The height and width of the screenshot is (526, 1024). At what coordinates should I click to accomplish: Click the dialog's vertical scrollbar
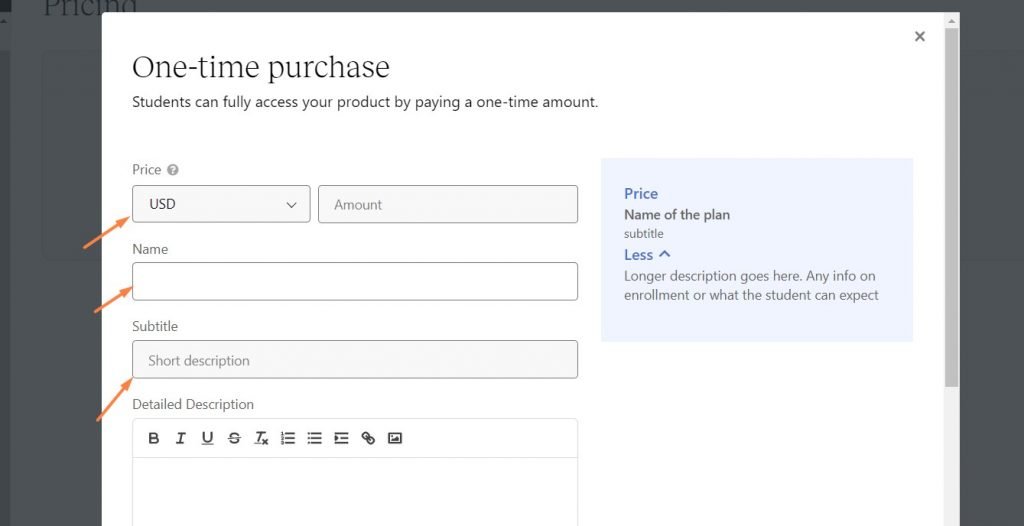click(x=952, y=200)
